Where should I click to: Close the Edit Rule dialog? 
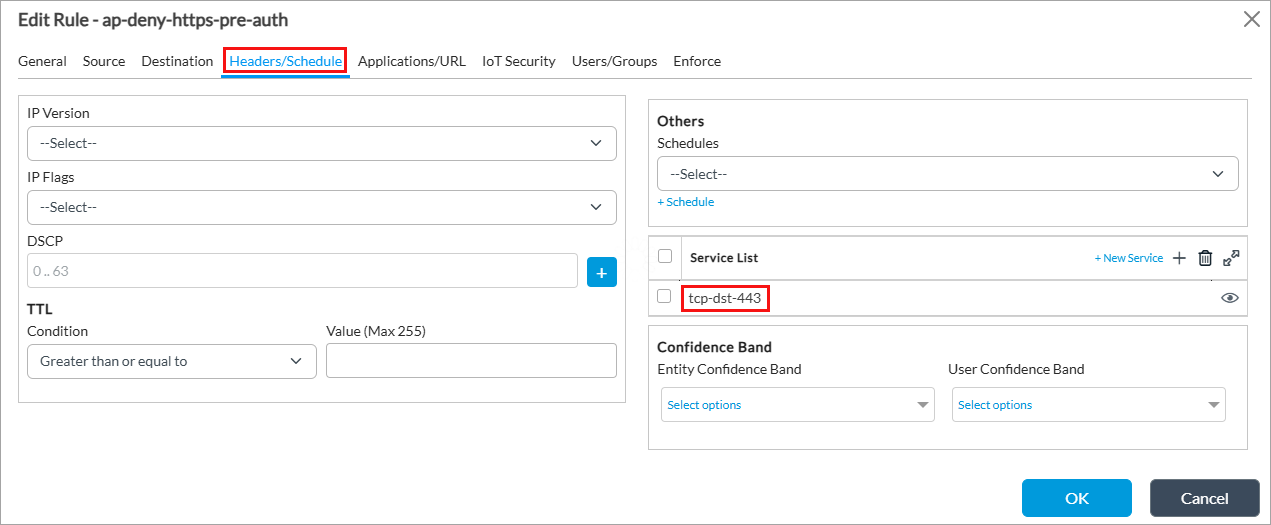(1250, 19)
